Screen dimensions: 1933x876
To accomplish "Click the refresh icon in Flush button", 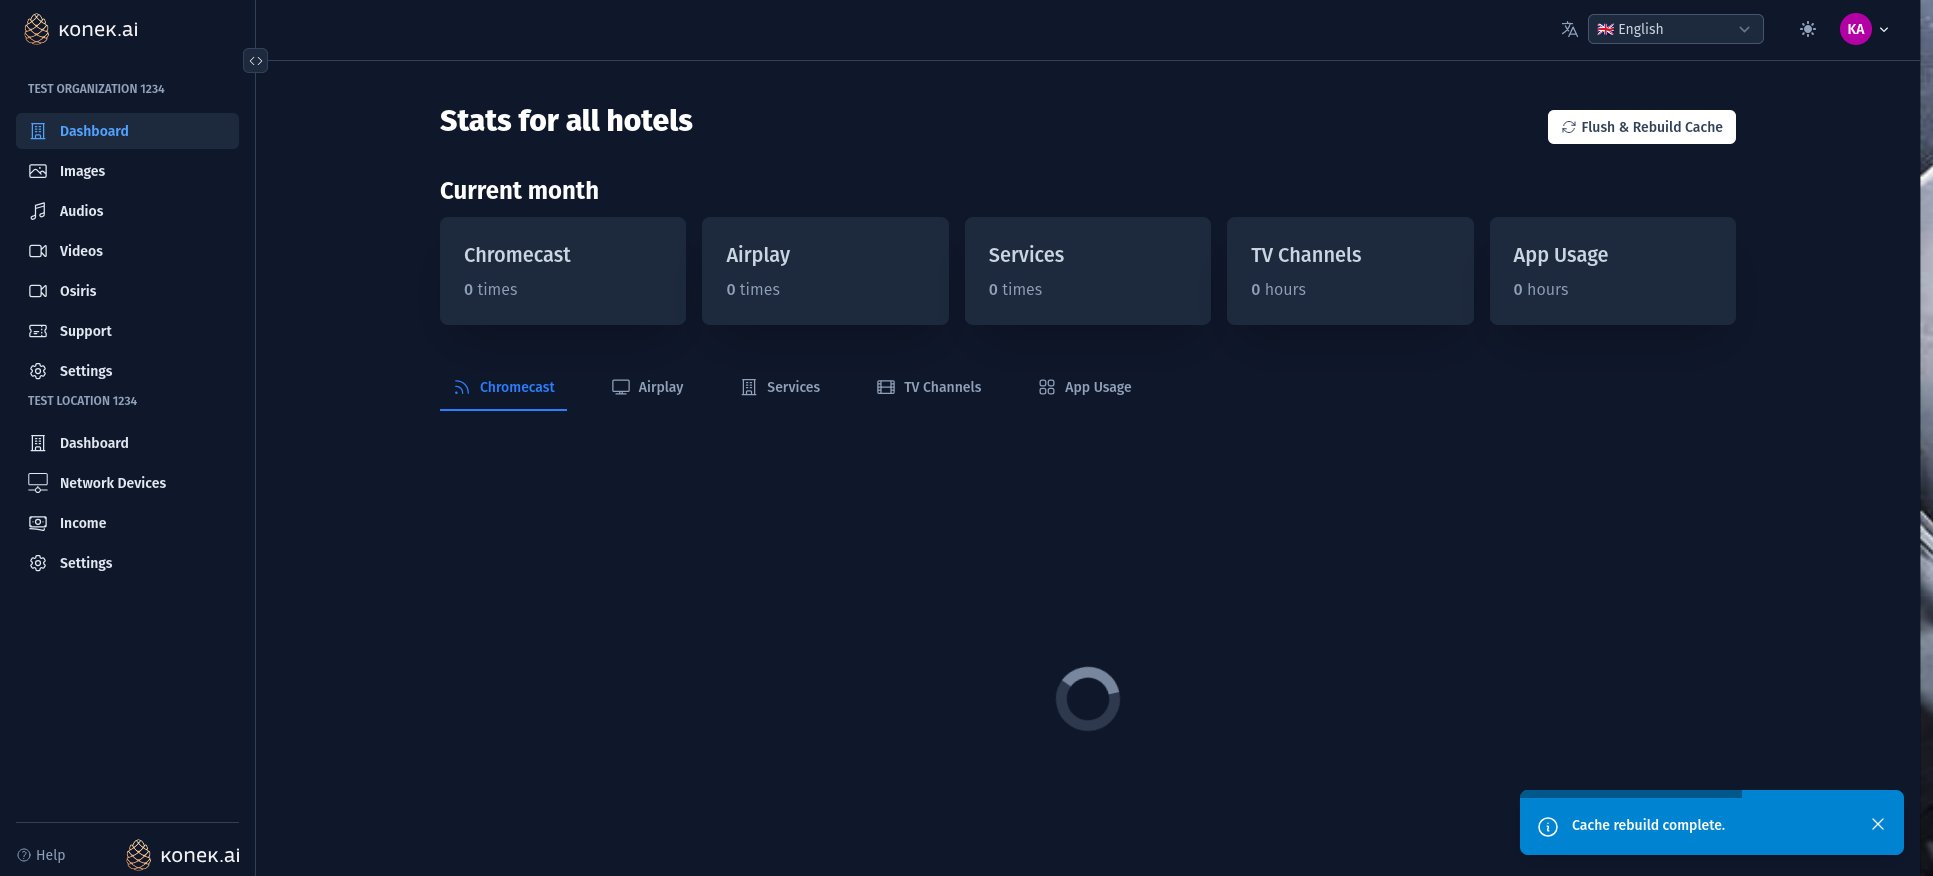I will (1569, 127).
